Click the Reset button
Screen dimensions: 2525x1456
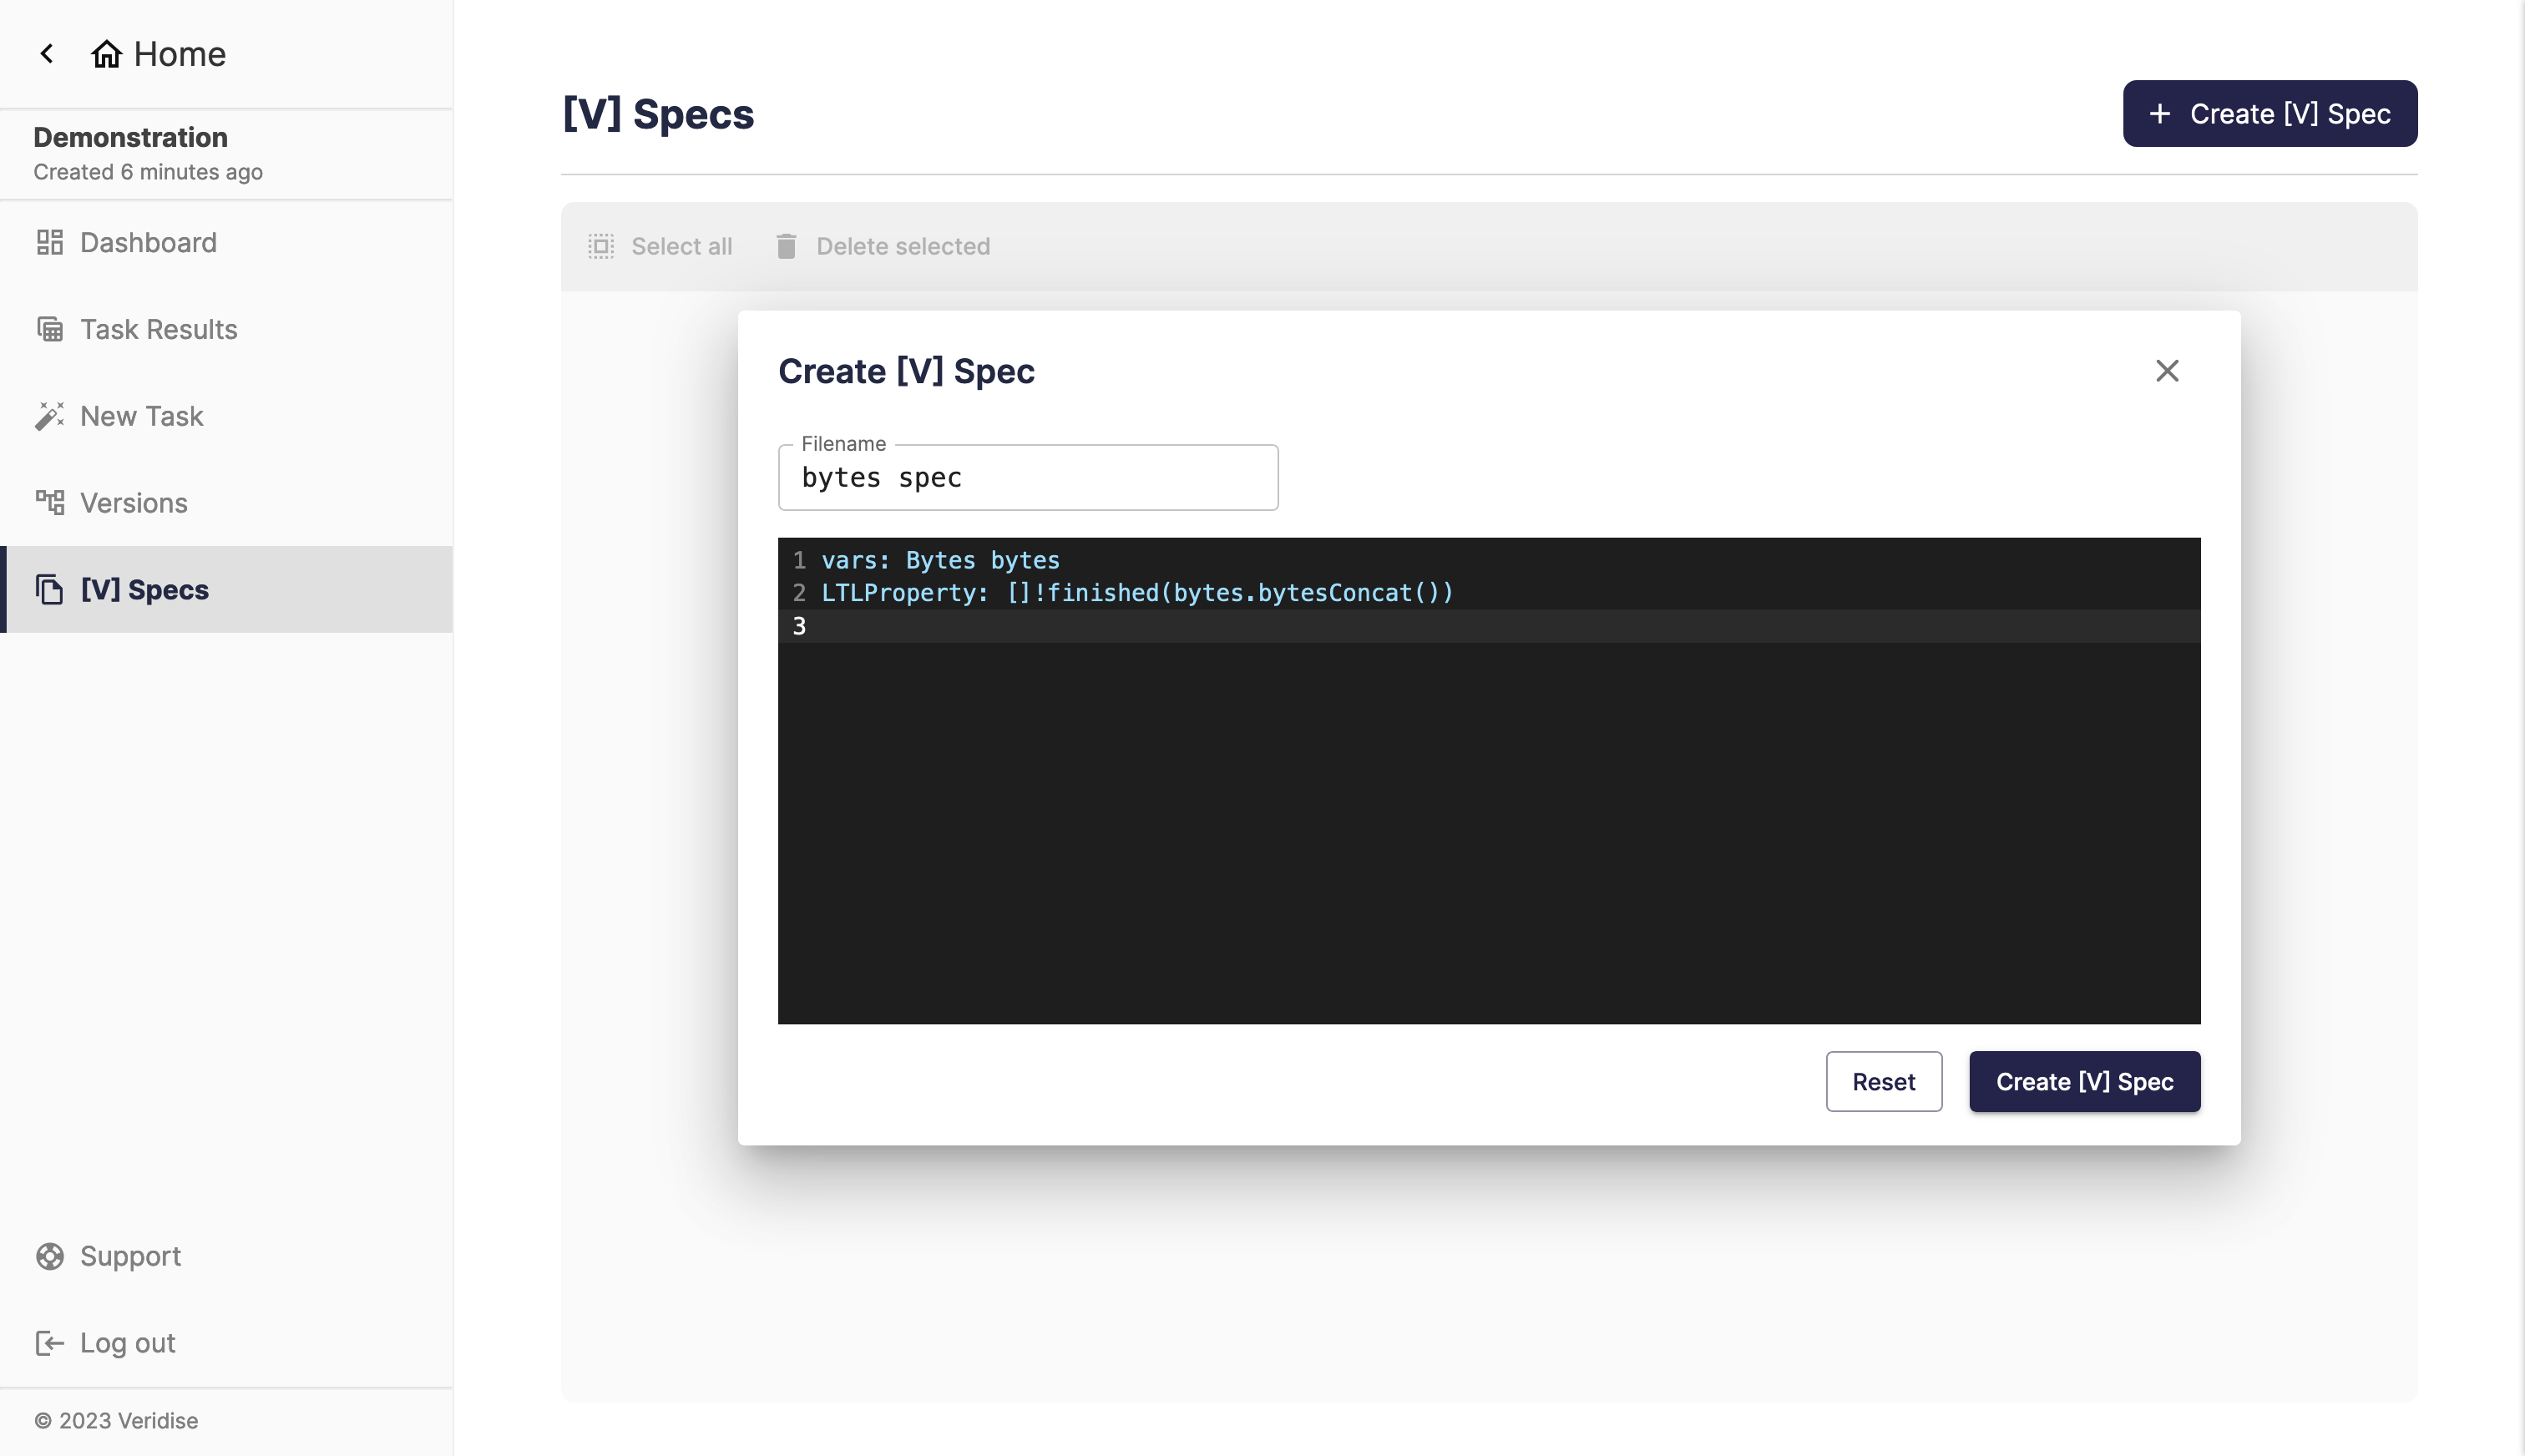coord(1884,1082)
